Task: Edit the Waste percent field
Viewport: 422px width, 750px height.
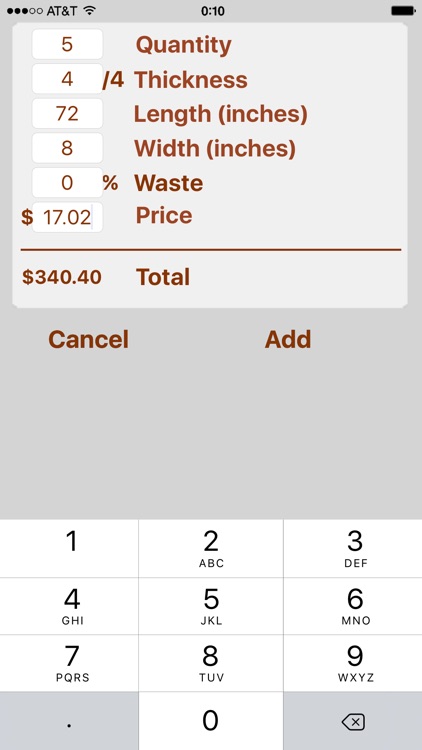Action: 67,182
